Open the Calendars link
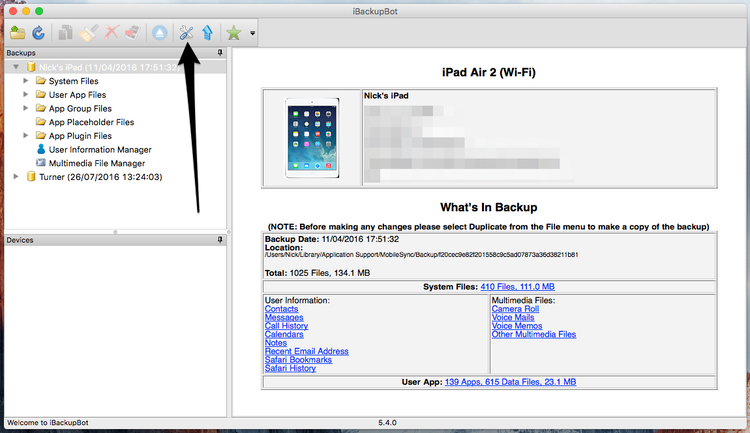 tap(284, 334)
